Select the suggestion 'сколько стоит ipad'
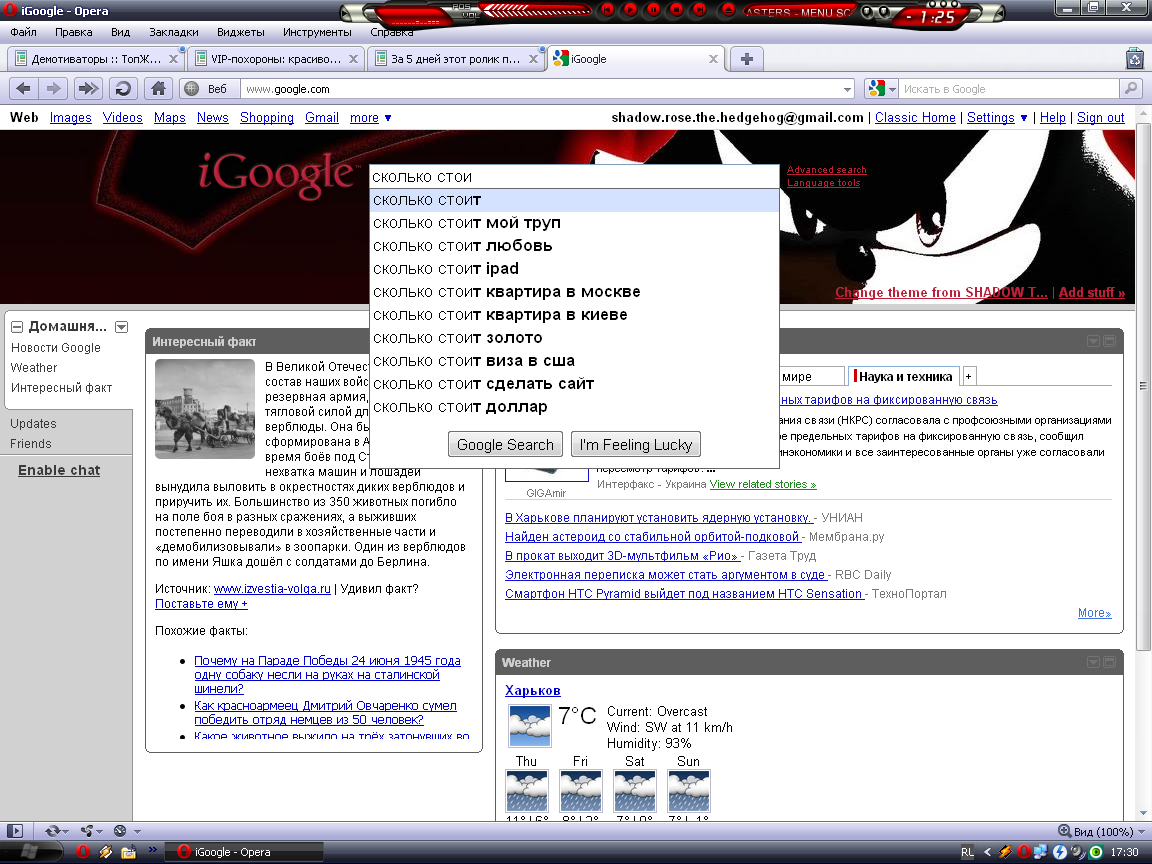The width and height of the screenshot is (1152, 864). coord(574,269)
